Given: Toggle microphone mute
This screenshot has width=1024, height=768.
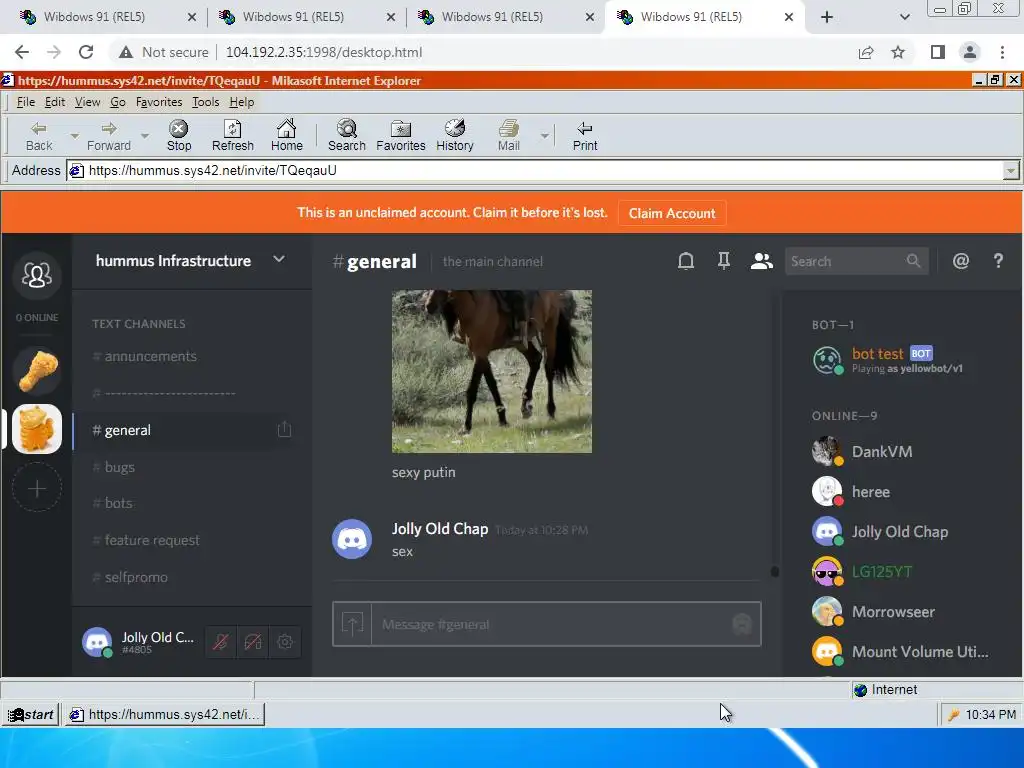Looking at the screenshot, I should point(221,642).
